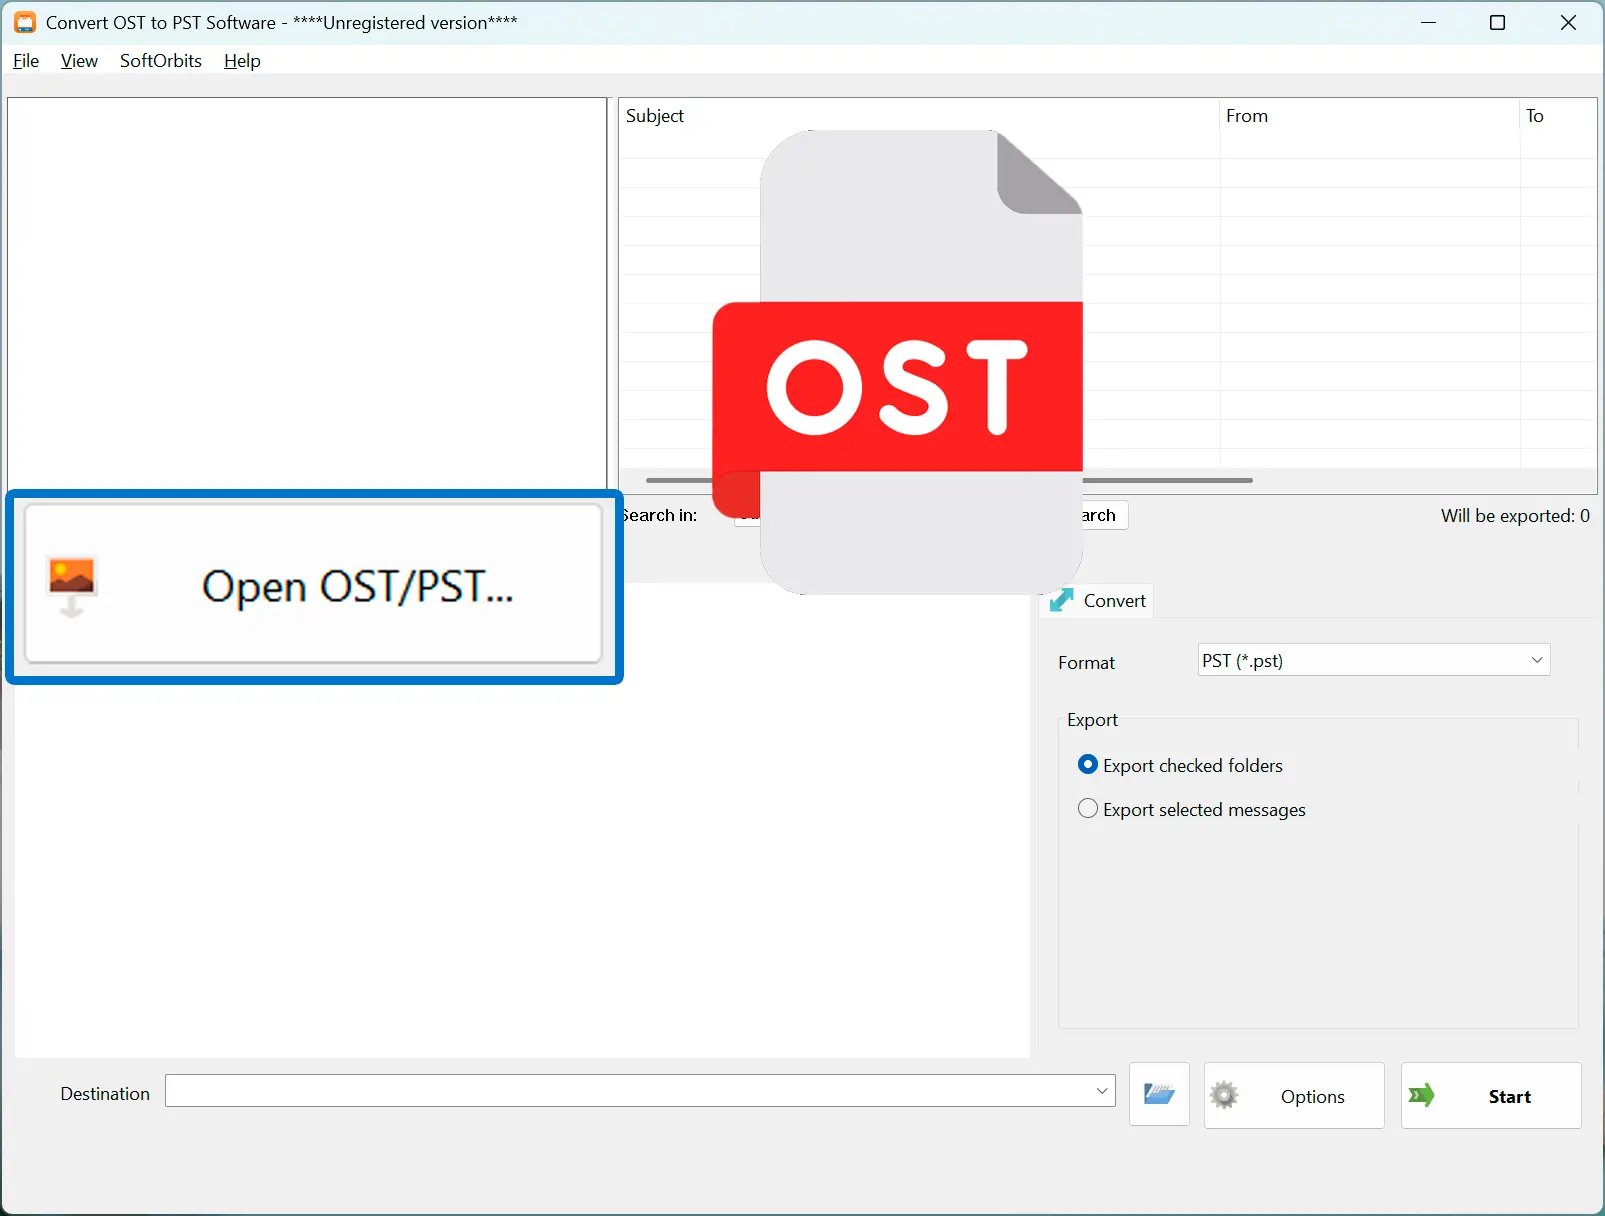Click the app icon in title bar
1605x1216 pixels.
25,22
